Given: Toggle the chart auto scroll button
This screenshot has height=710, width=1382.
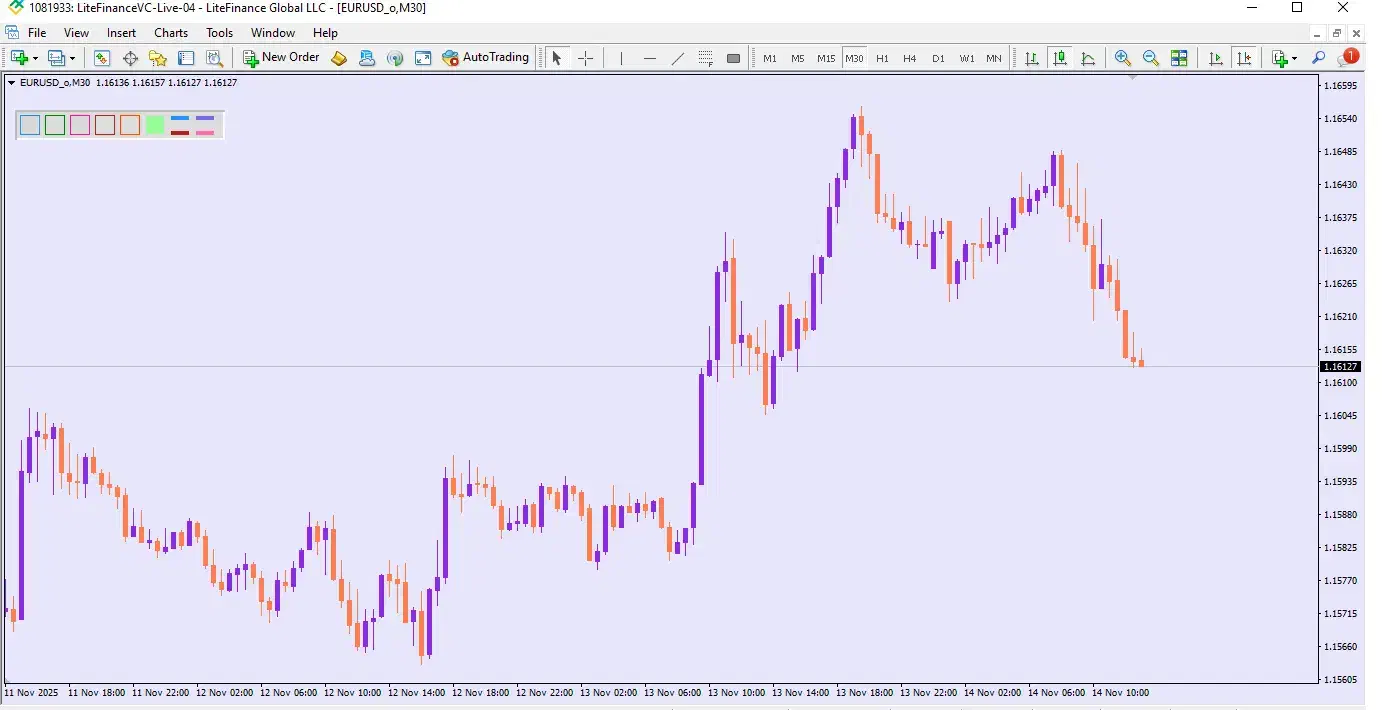Looking at the screenshot, I should pyautogui.click(x=1216, y=58).
